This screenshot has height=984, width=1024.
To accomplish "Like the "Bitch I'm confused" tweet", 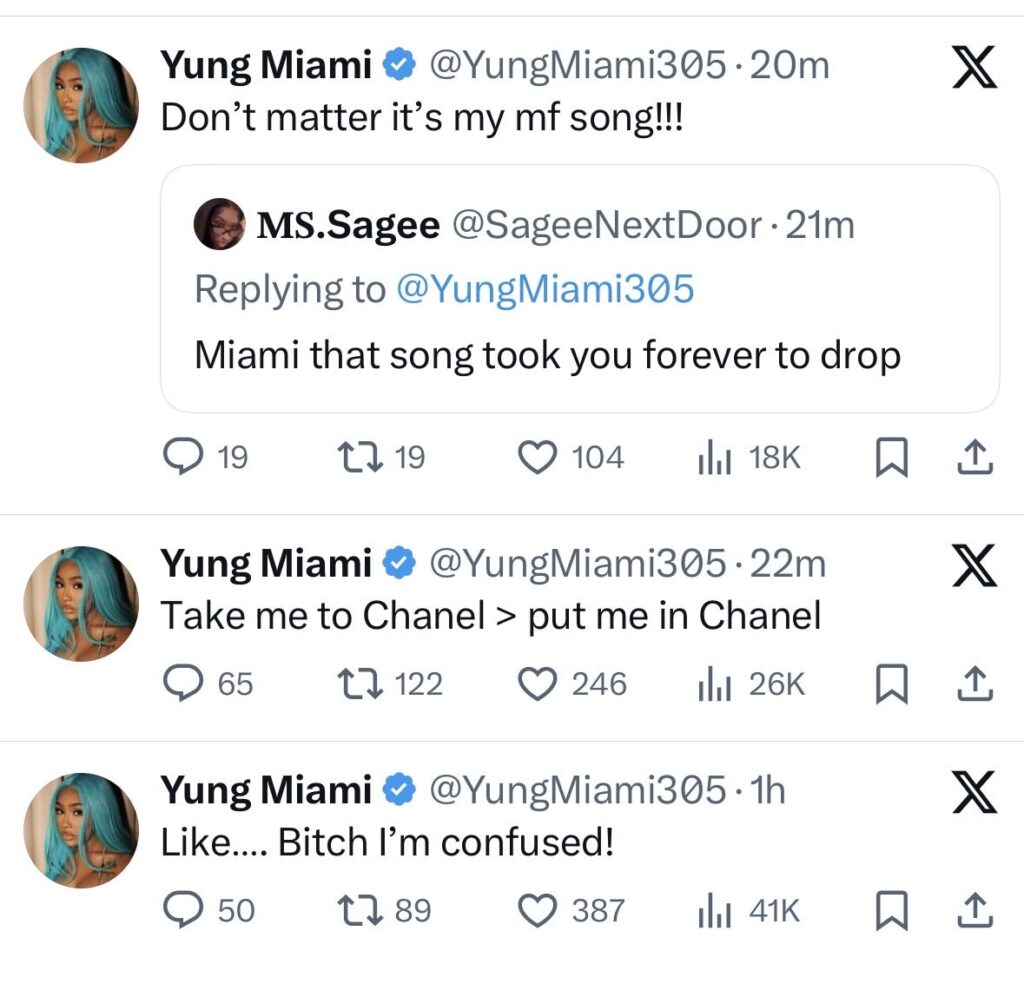I will click(x=538, y=910).
